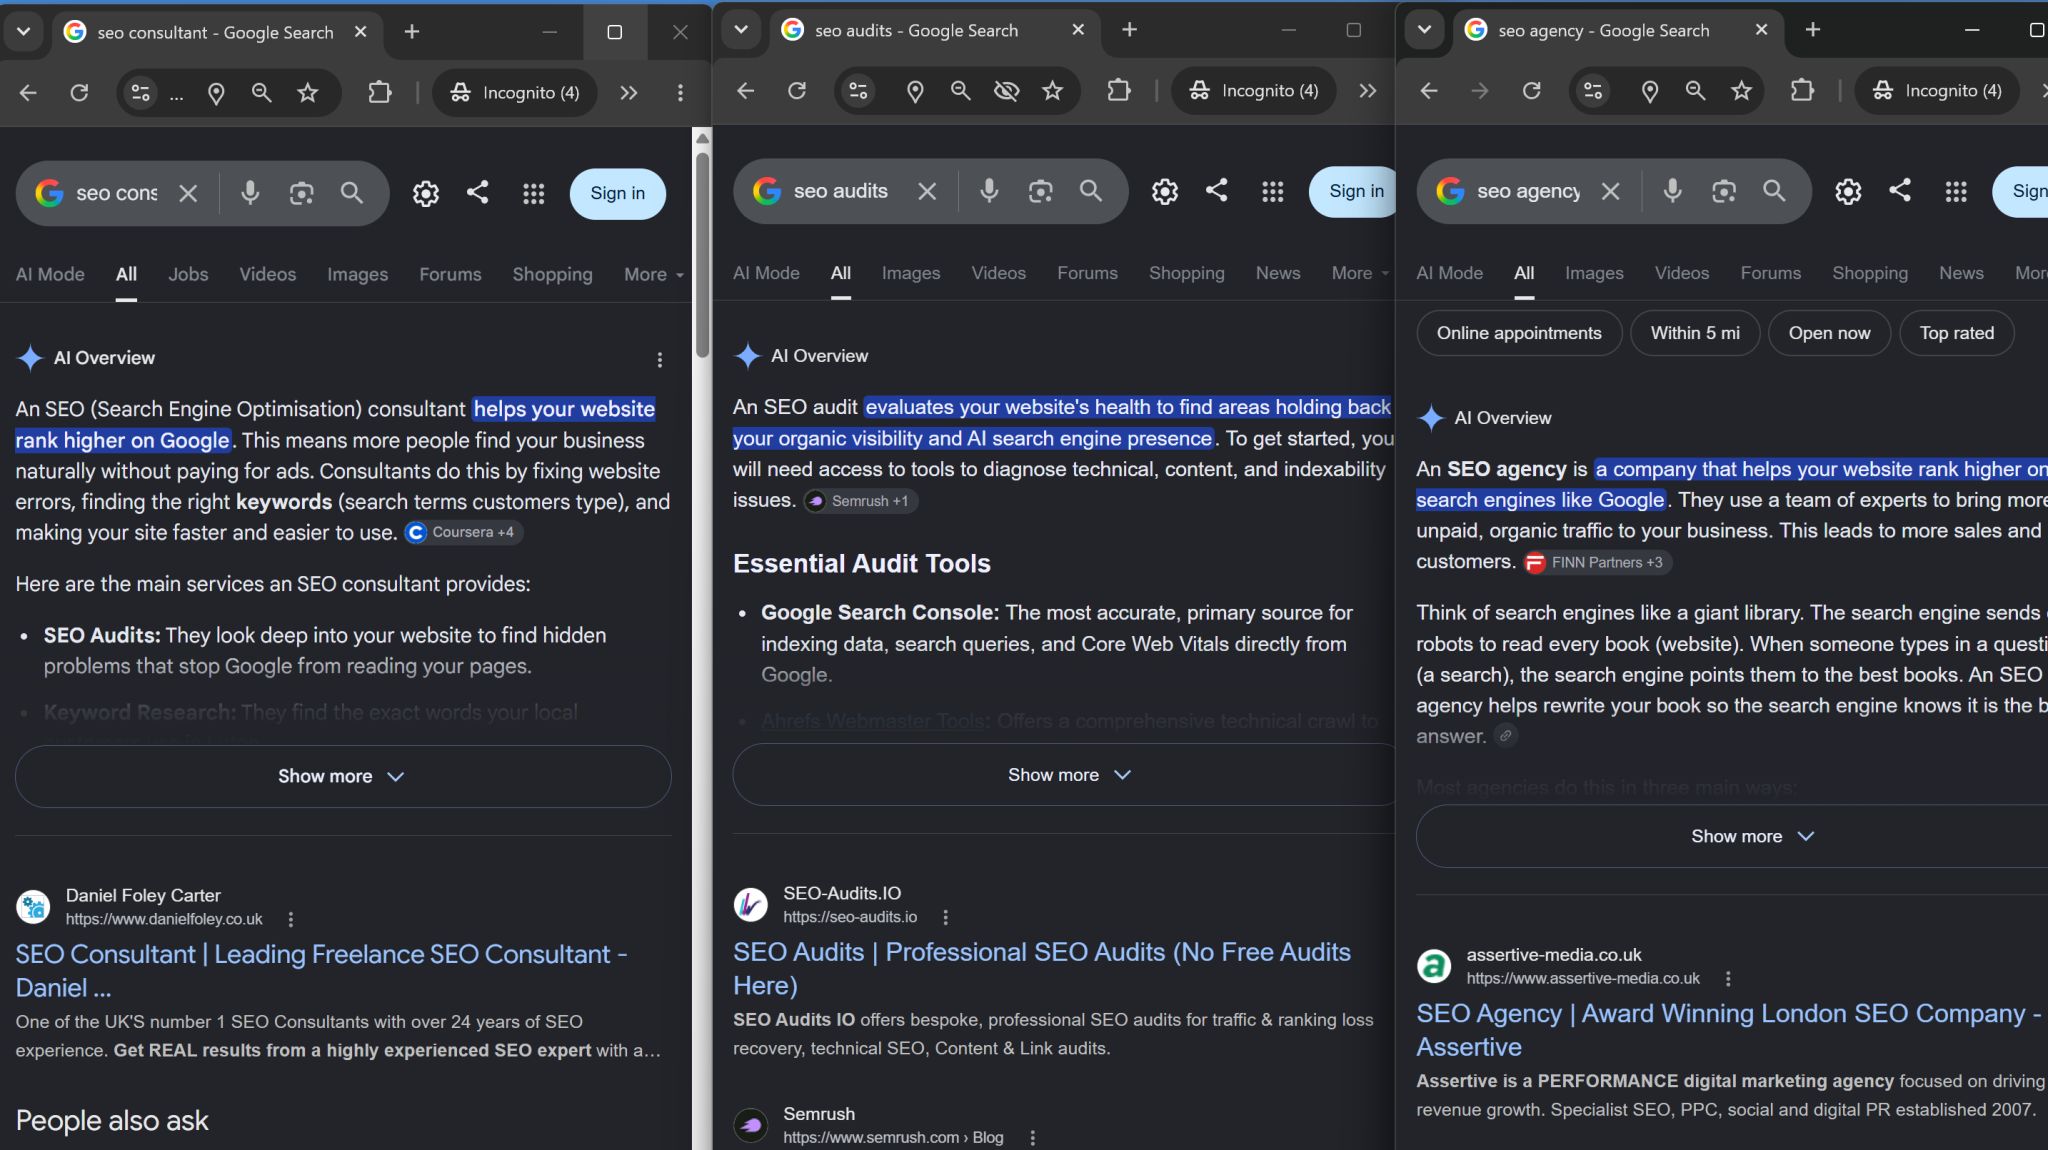
Task: Click vertical scrollbar of seo consultant window
Action: click(703, 255)
